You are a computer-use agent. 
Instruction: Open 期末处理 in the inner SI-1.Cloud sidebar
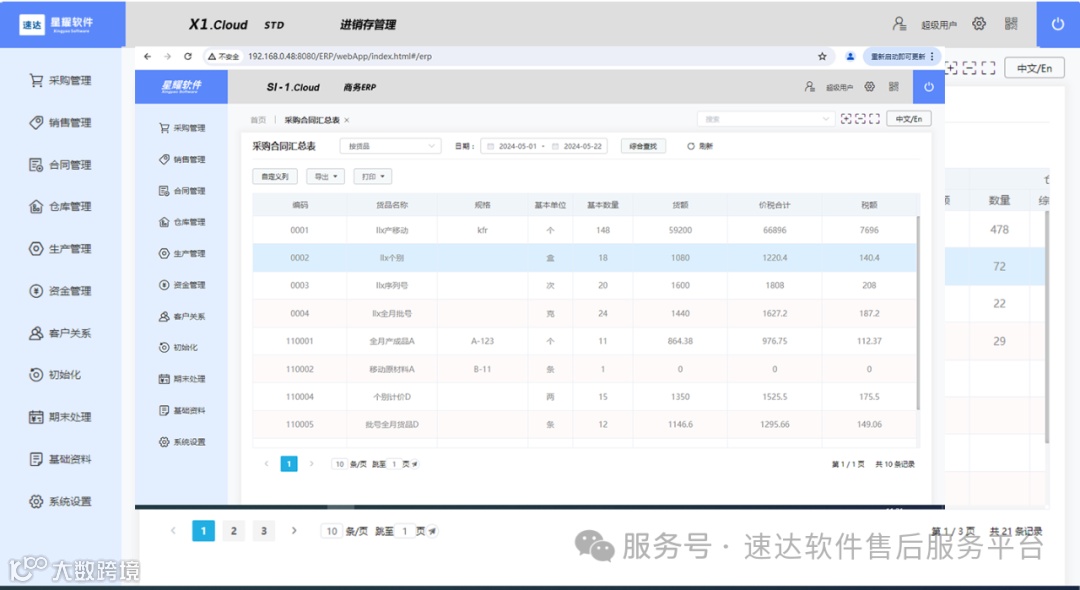(183, 379)
